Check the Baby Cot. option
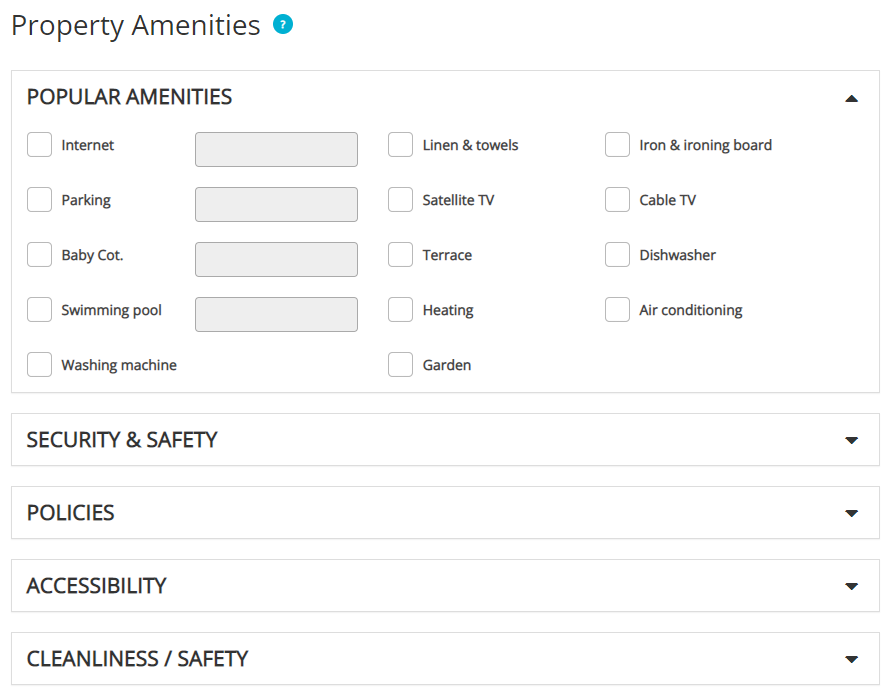 point(40,255)
